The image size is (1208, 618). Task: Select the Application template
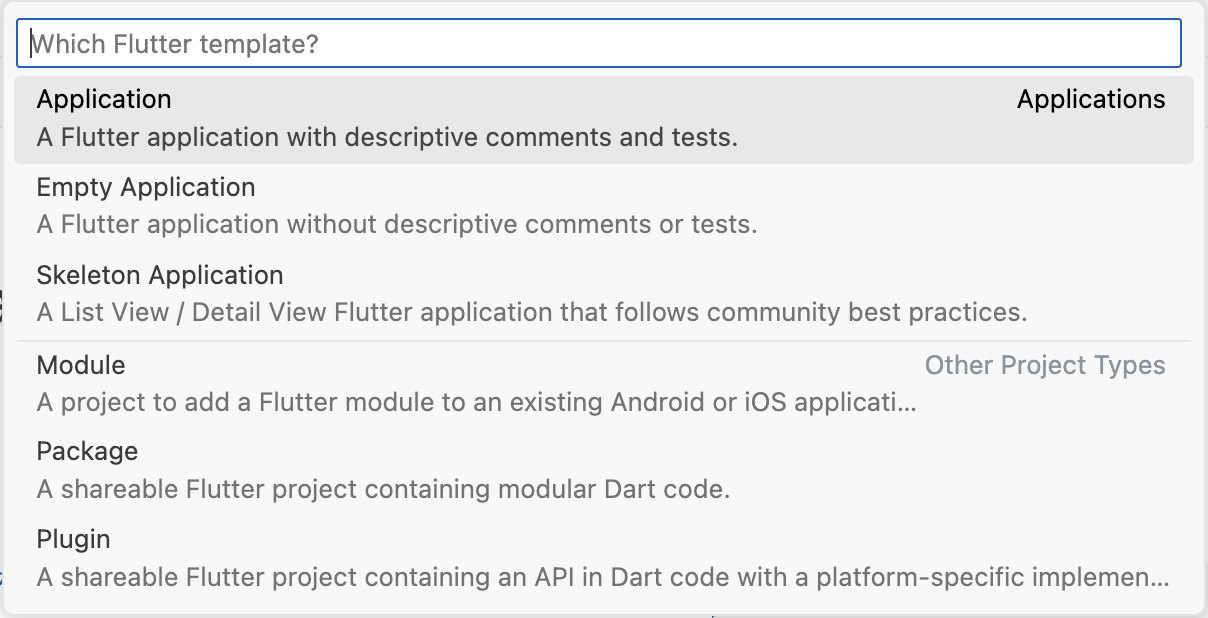104,100
